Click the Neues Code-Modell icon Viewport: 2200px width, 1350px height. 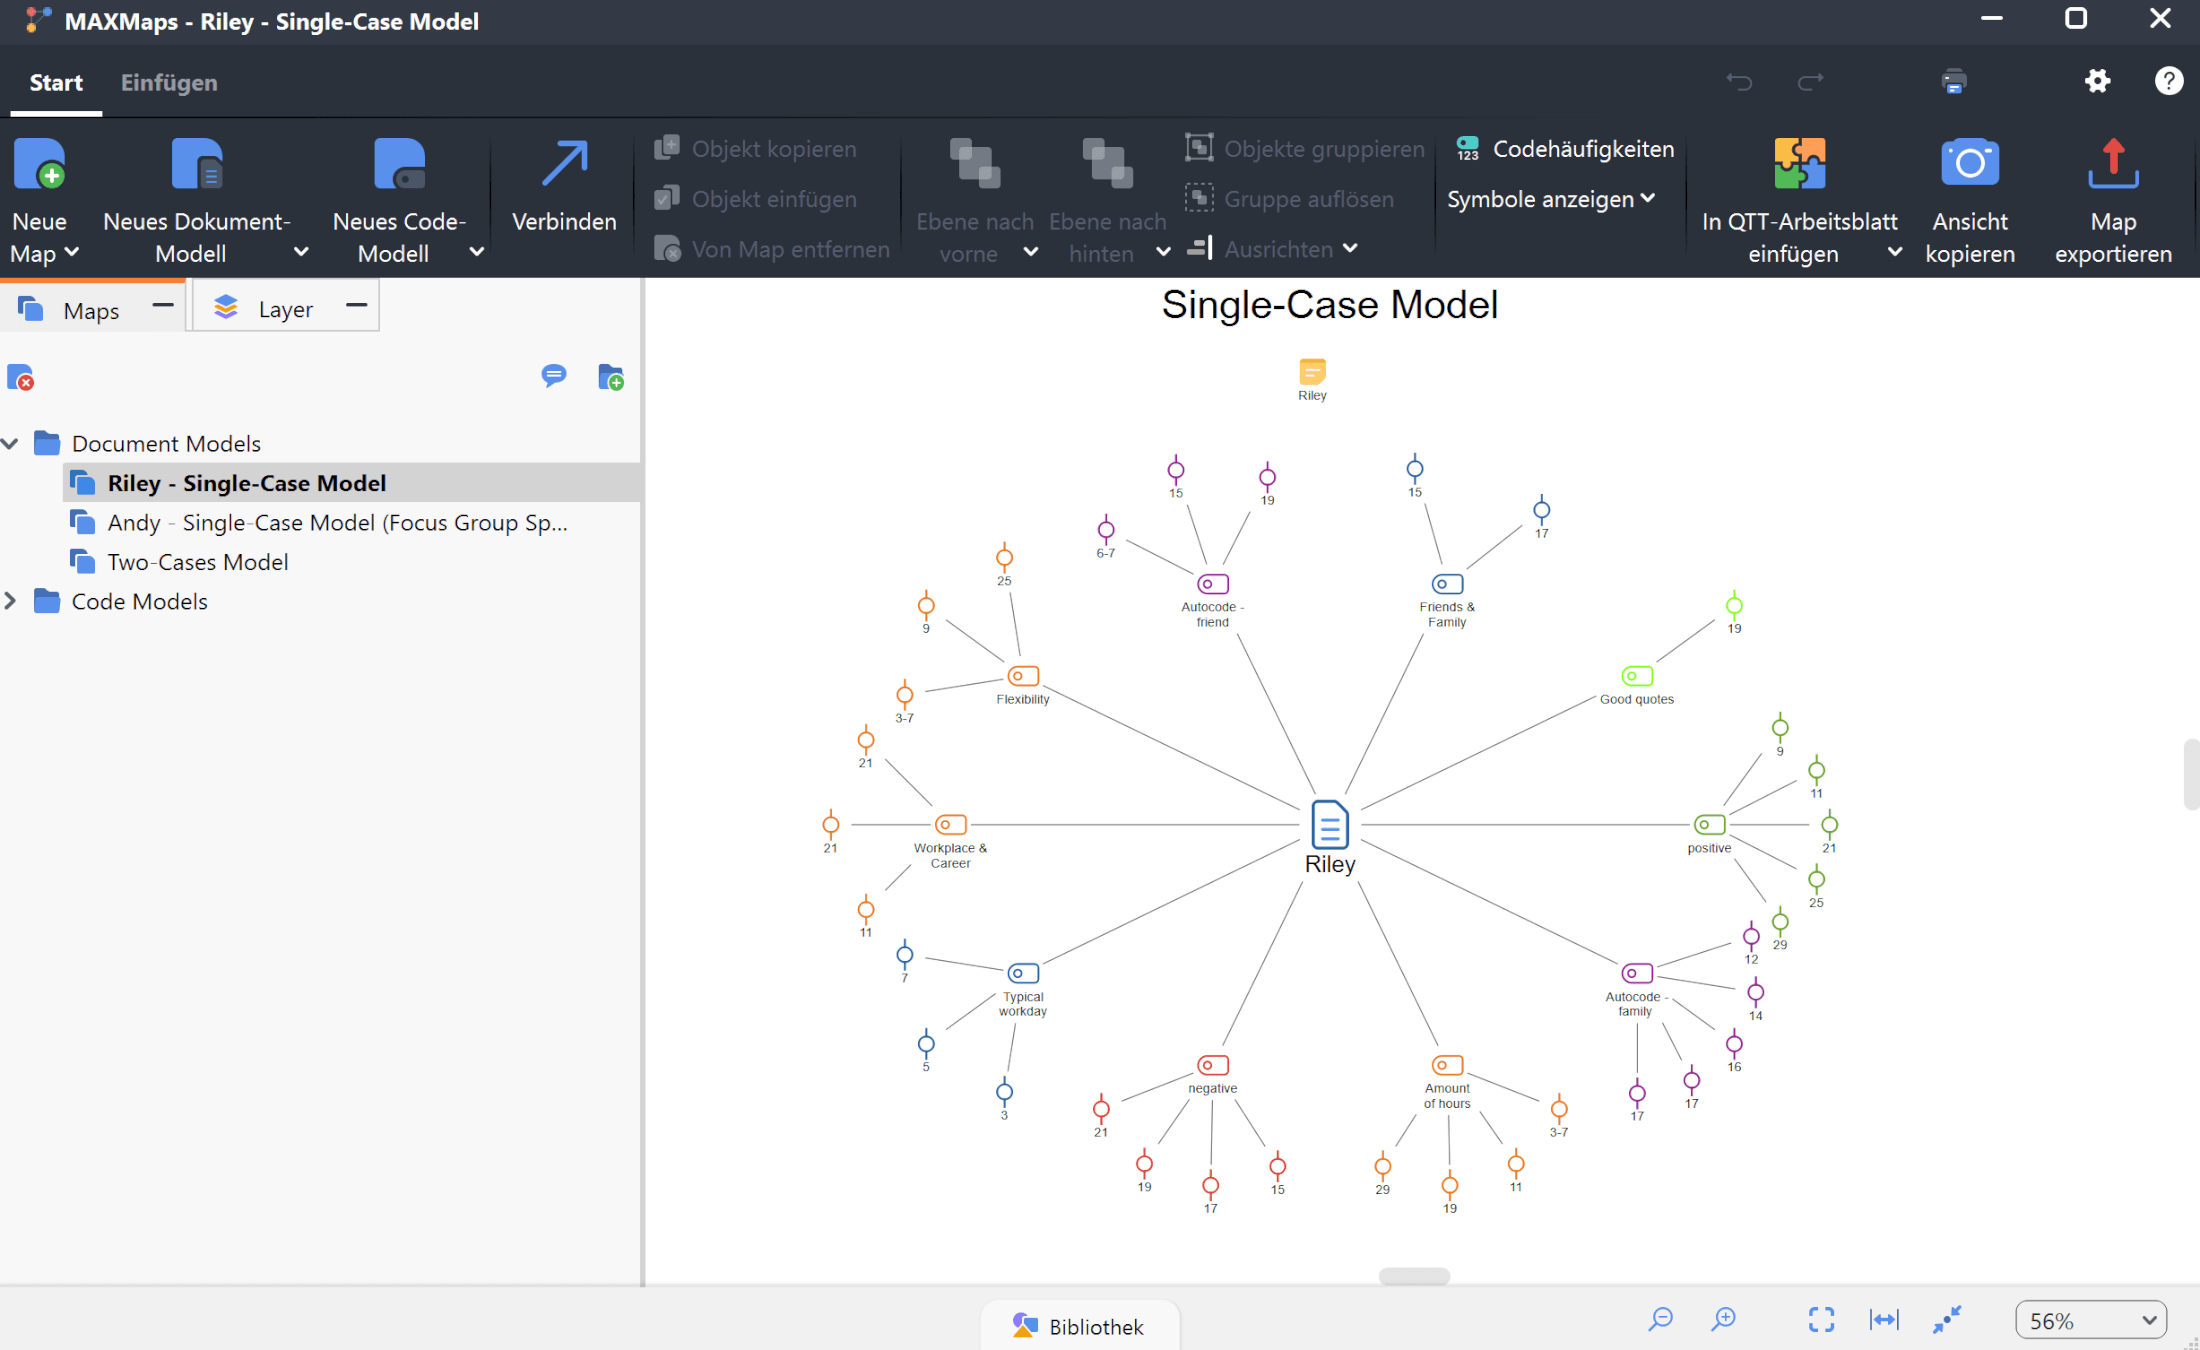(x=399, y=164)
